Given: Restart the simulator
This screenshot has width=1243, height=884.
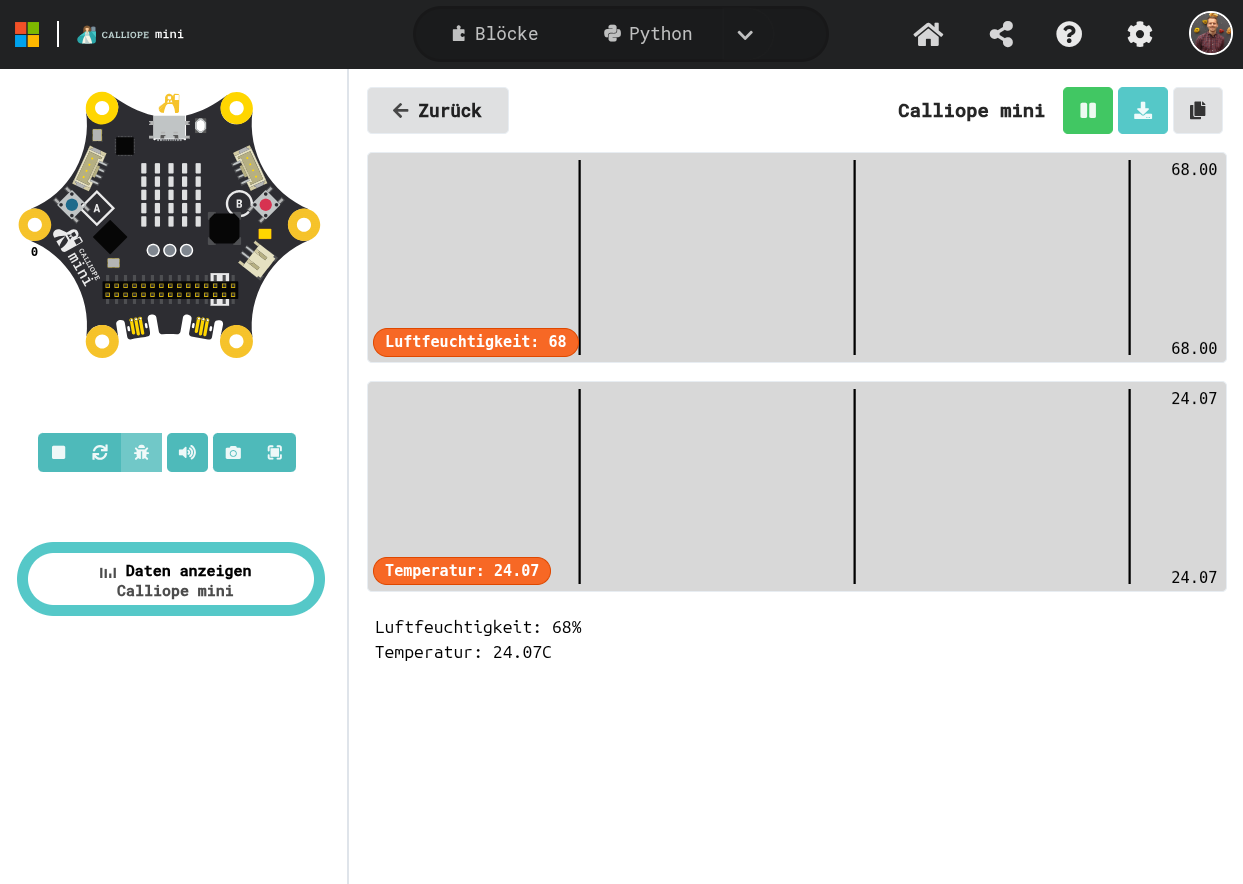Looking at the screenshot, I should [x=100, y=452].
